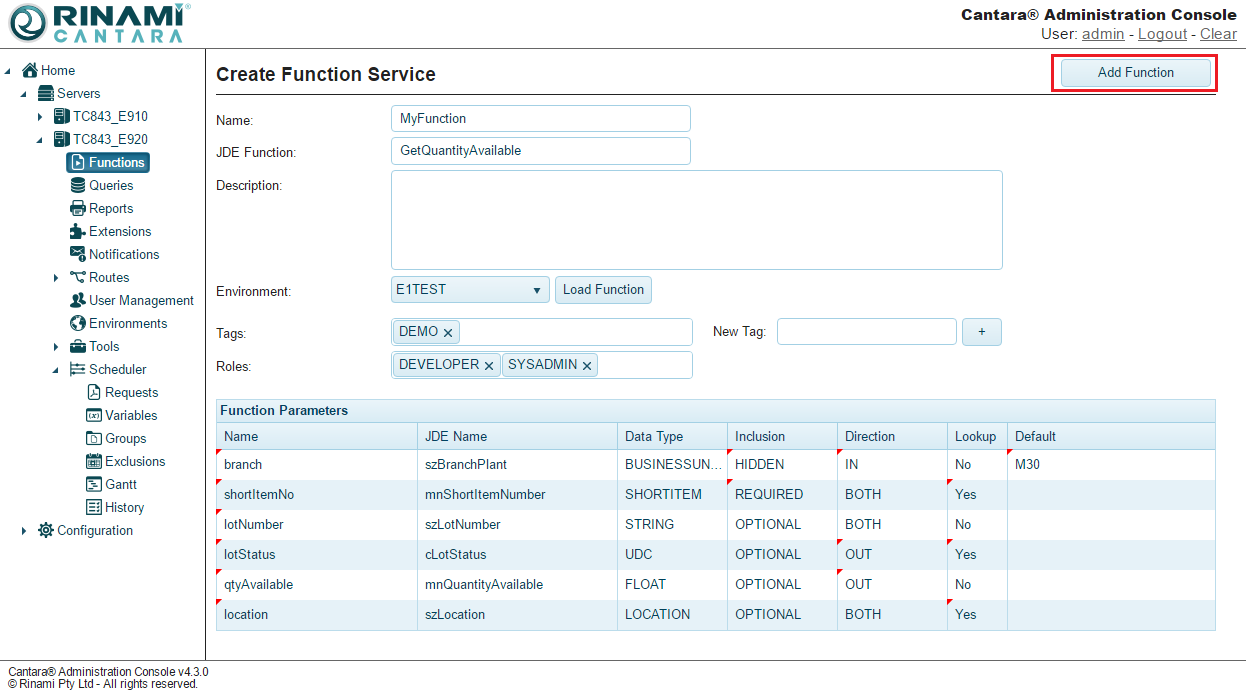Collapse the Scheduler tree node

(x=56, y=370)
